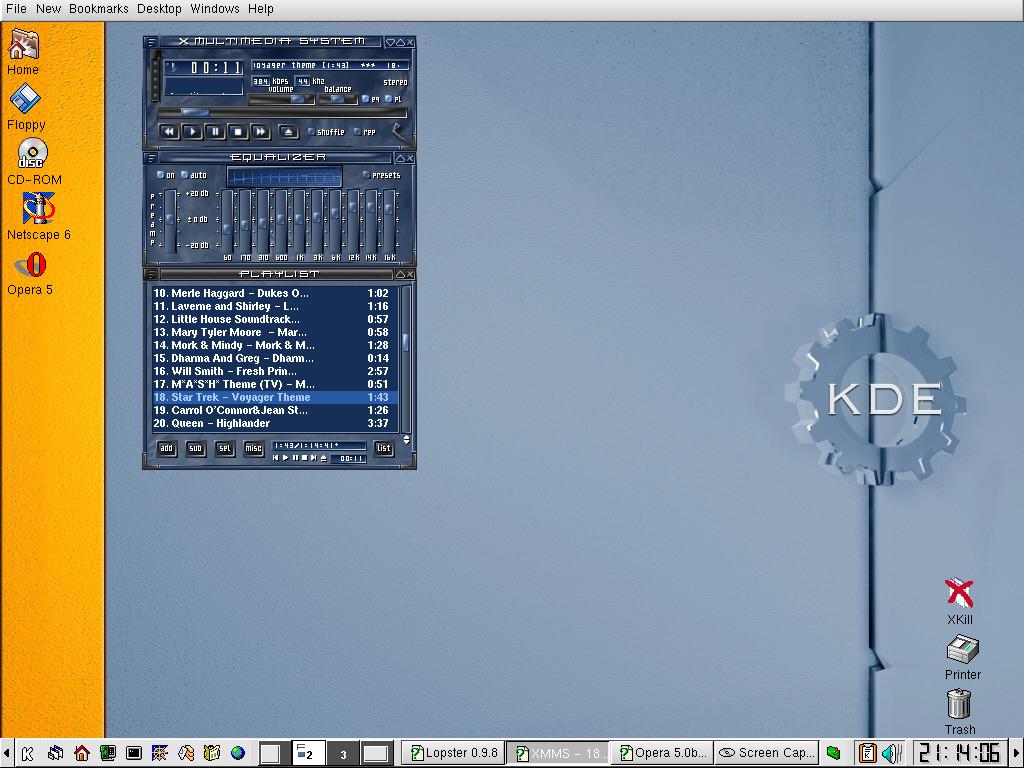
Task: Pause playback in XMMS
Action: (x=215, y=131)
